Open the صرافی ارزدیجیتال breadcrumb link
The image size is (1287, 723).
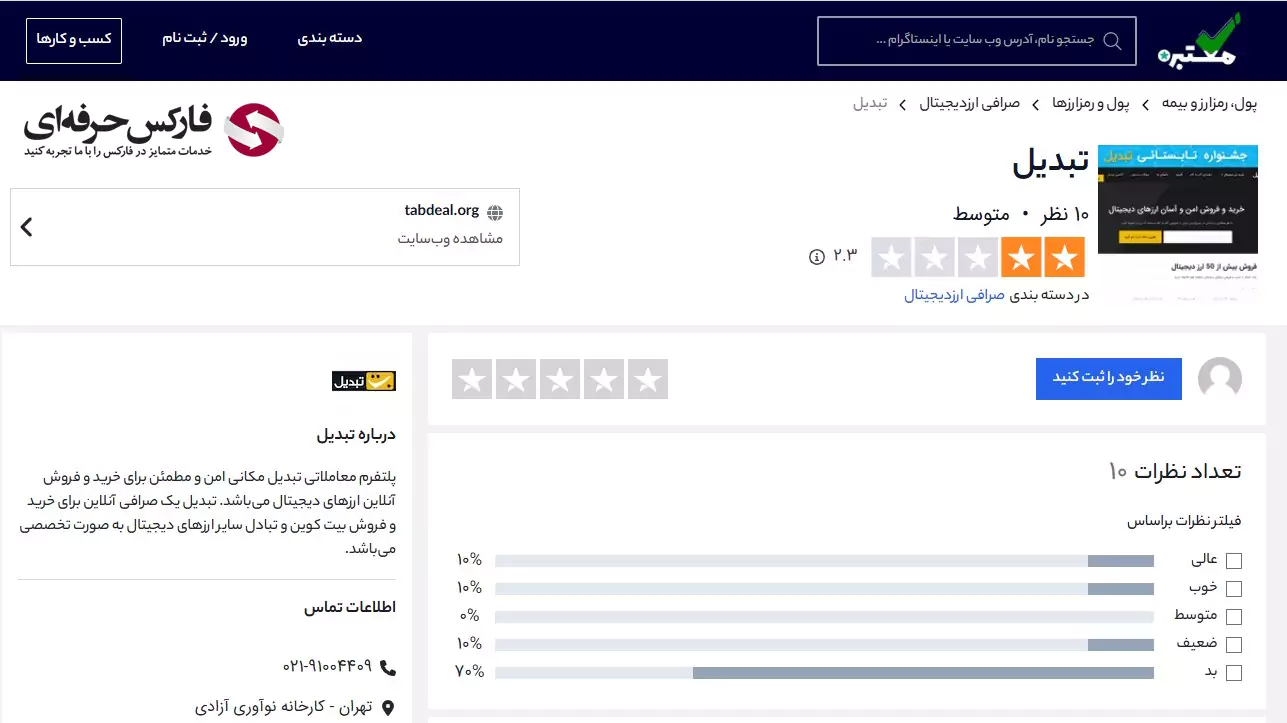969,103
